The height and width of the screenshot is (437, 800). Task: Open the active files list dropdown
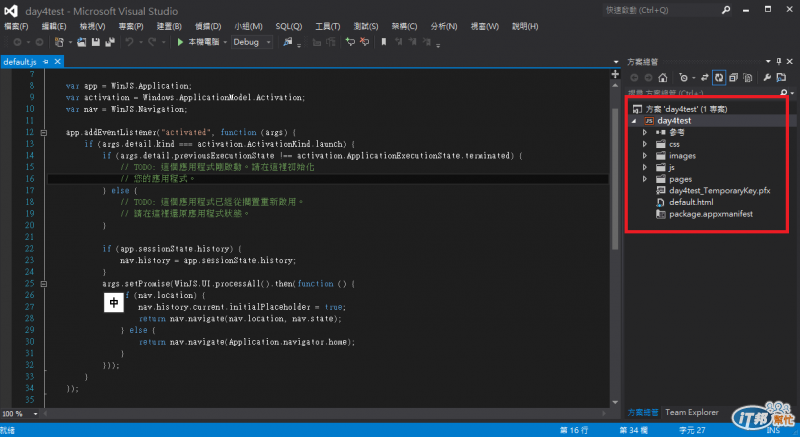point(615,62)
